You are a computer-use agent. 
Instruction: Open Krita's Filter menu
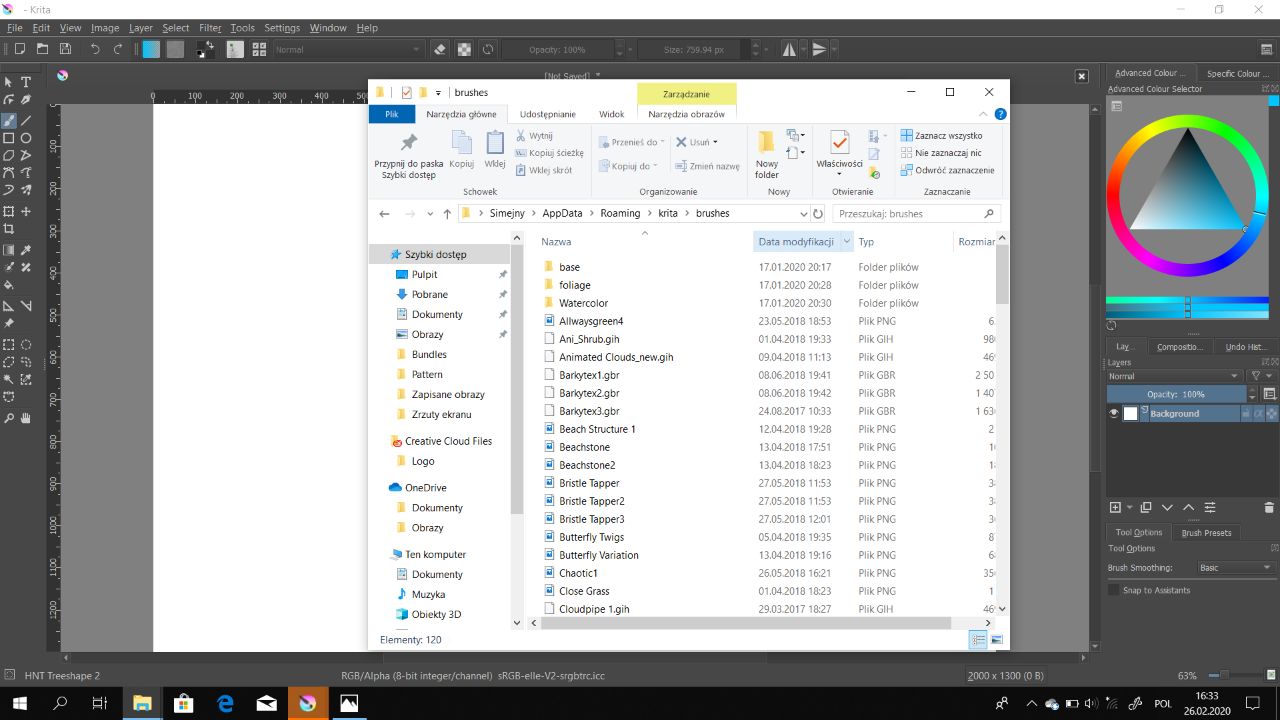210,28
